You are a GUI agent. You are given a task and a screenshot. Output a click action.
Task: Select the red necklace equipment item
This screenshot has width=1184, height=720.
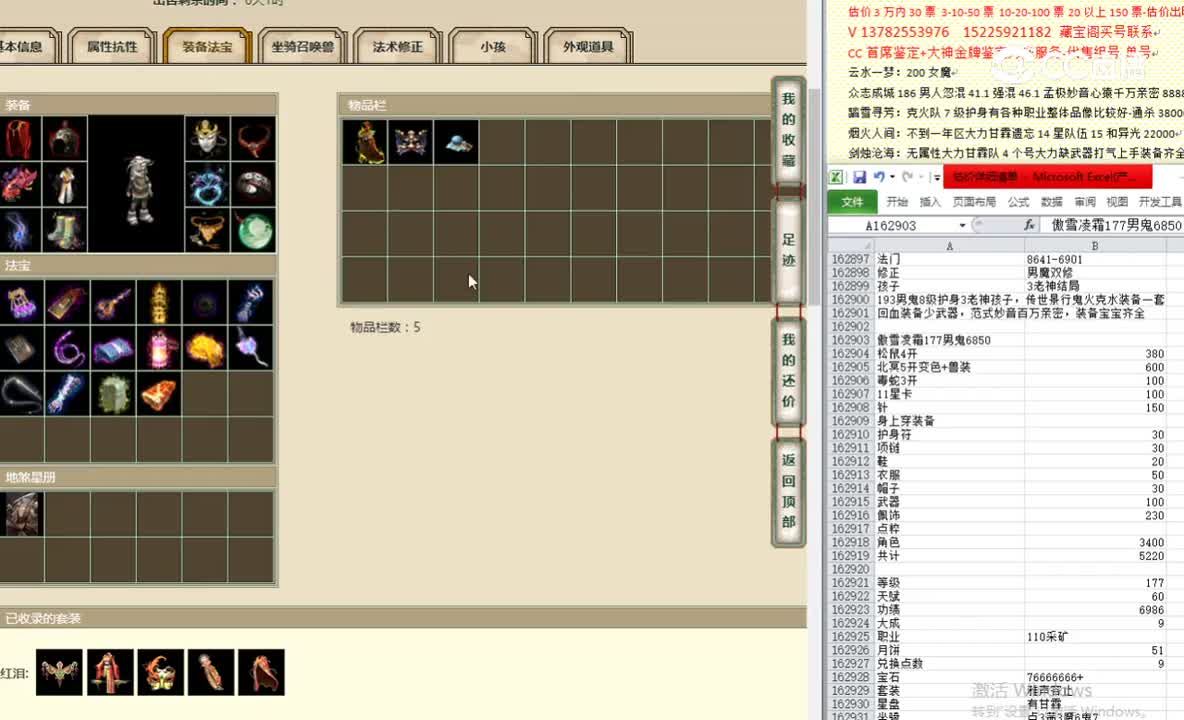click(253, 139)
